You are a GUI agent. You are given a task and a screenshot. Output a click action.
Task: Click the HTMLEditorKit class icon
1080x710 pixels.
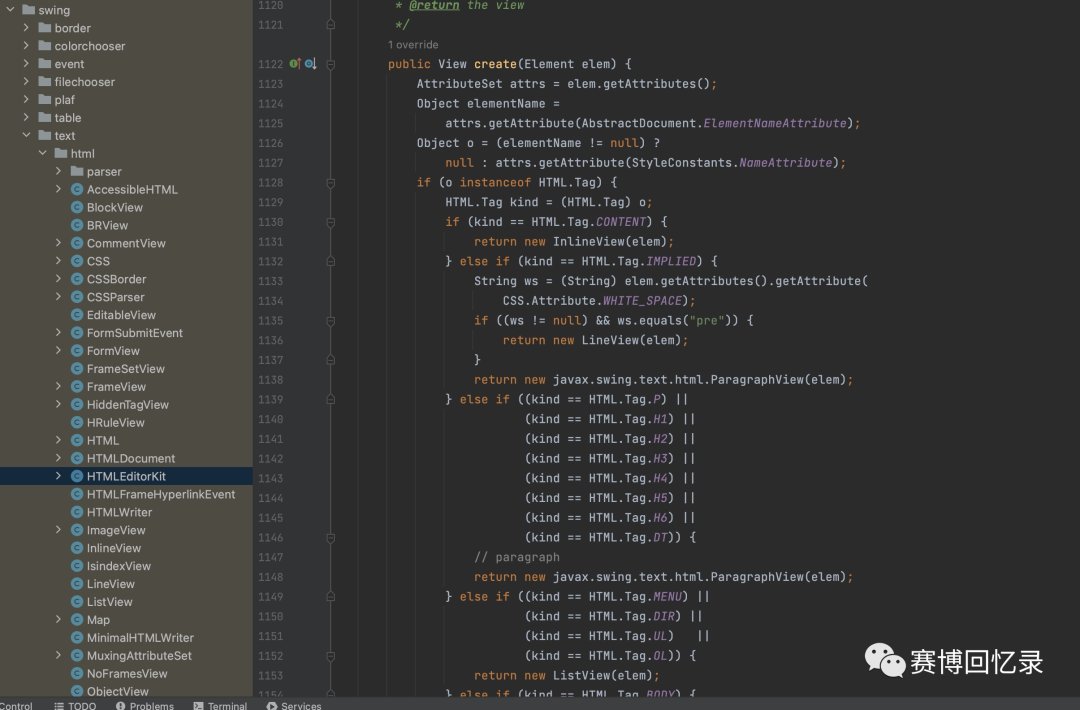coord(77,476)
